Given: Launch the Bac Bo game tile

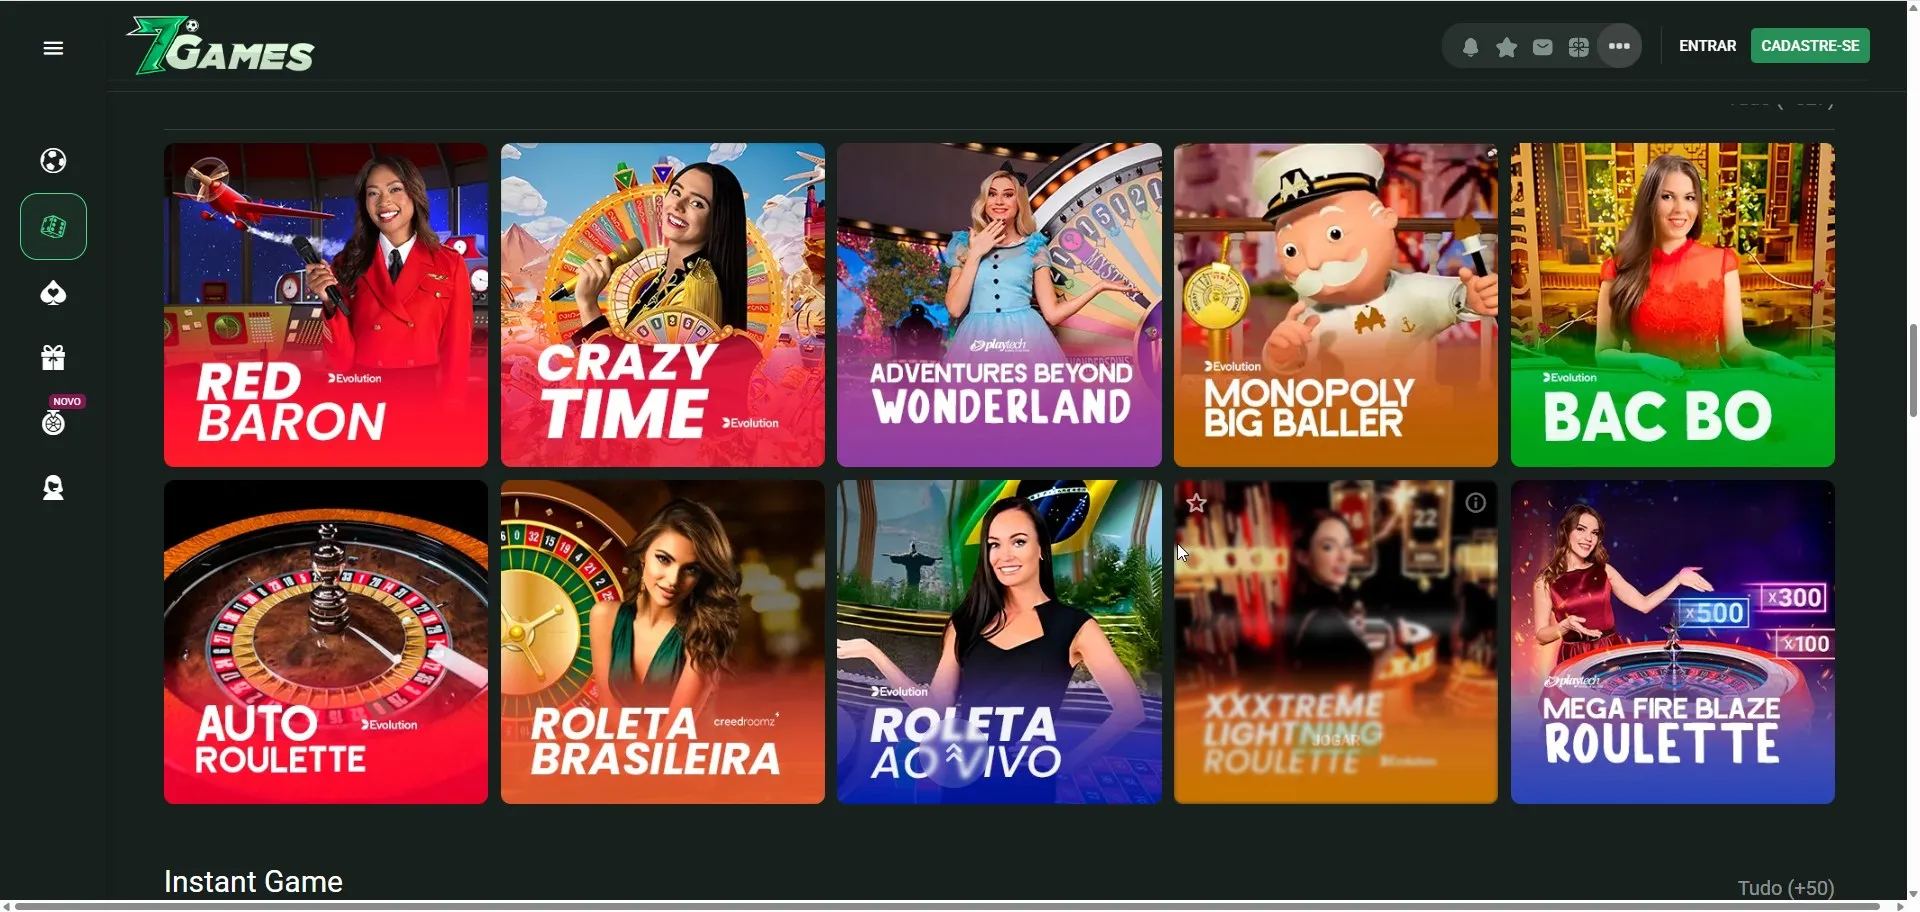Looking at the screenshot, I should pyautogui.click(x=1673, y=305).
